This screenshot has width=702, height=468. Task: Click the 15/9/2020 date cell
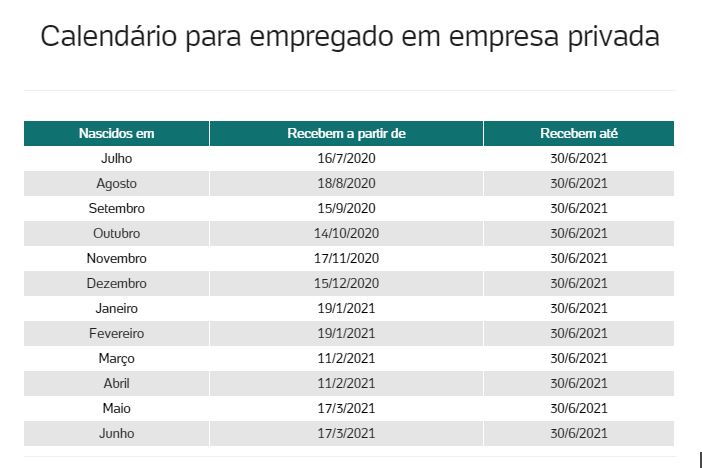tap(346, 208)
